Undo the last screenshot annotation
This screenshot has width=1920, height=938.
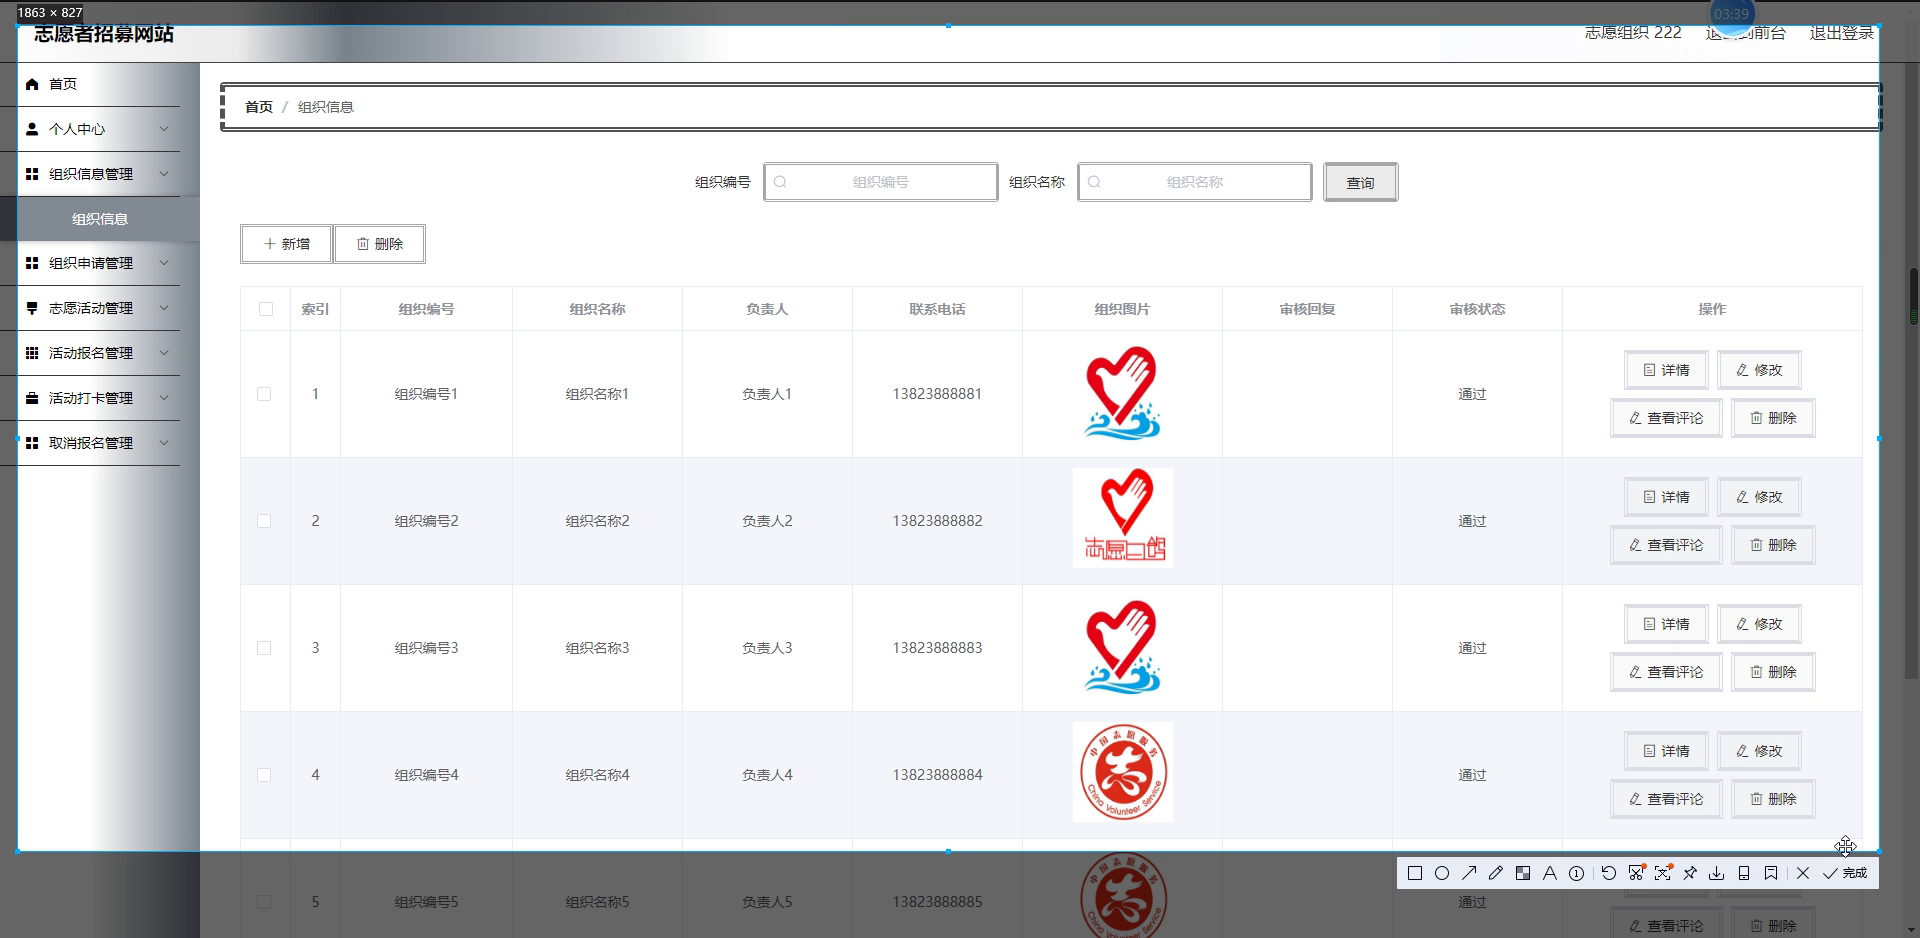click(x=1609, y=873)
